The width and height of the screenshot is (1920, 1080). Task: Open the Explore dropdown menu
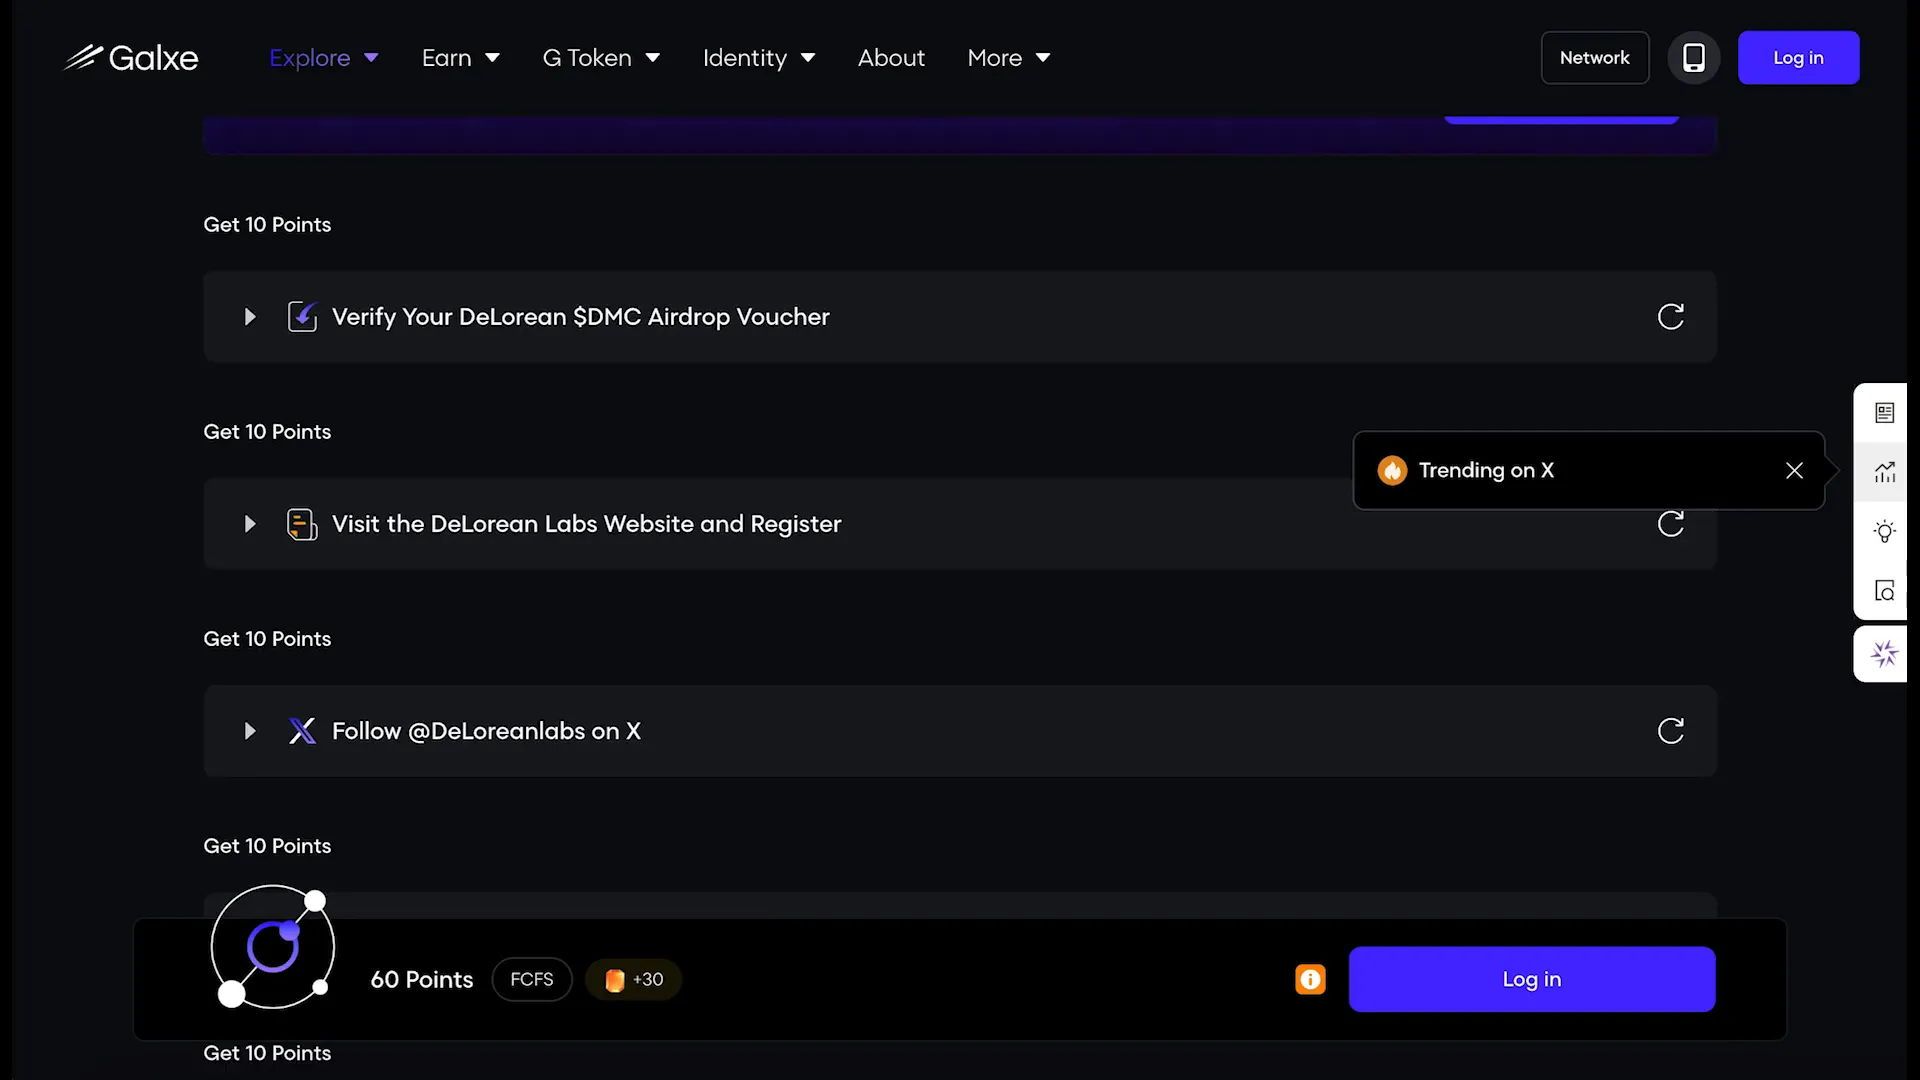coord(324,58)
